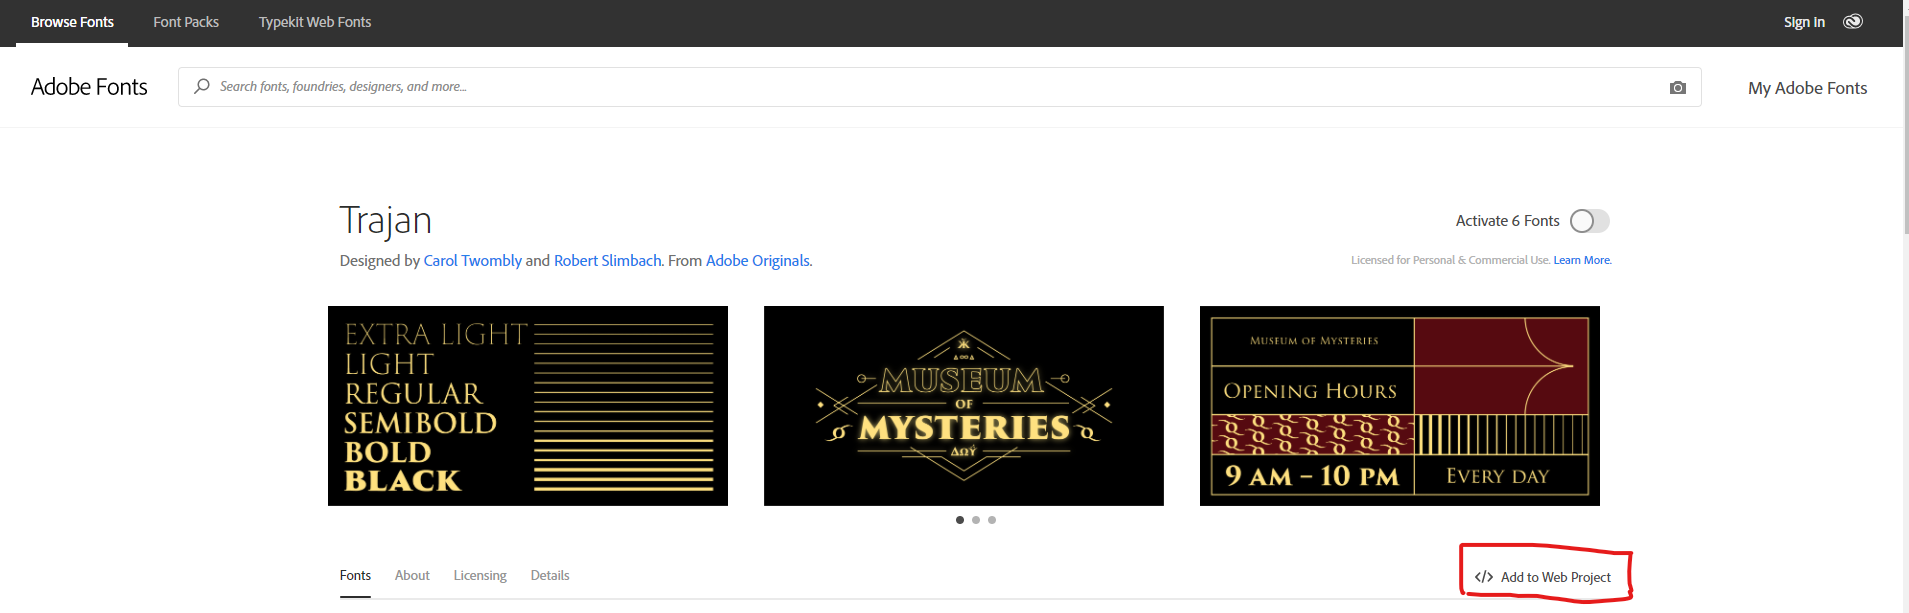Focus the font search input field
The height and width of the screenshot is (613, 1909).
930,87
